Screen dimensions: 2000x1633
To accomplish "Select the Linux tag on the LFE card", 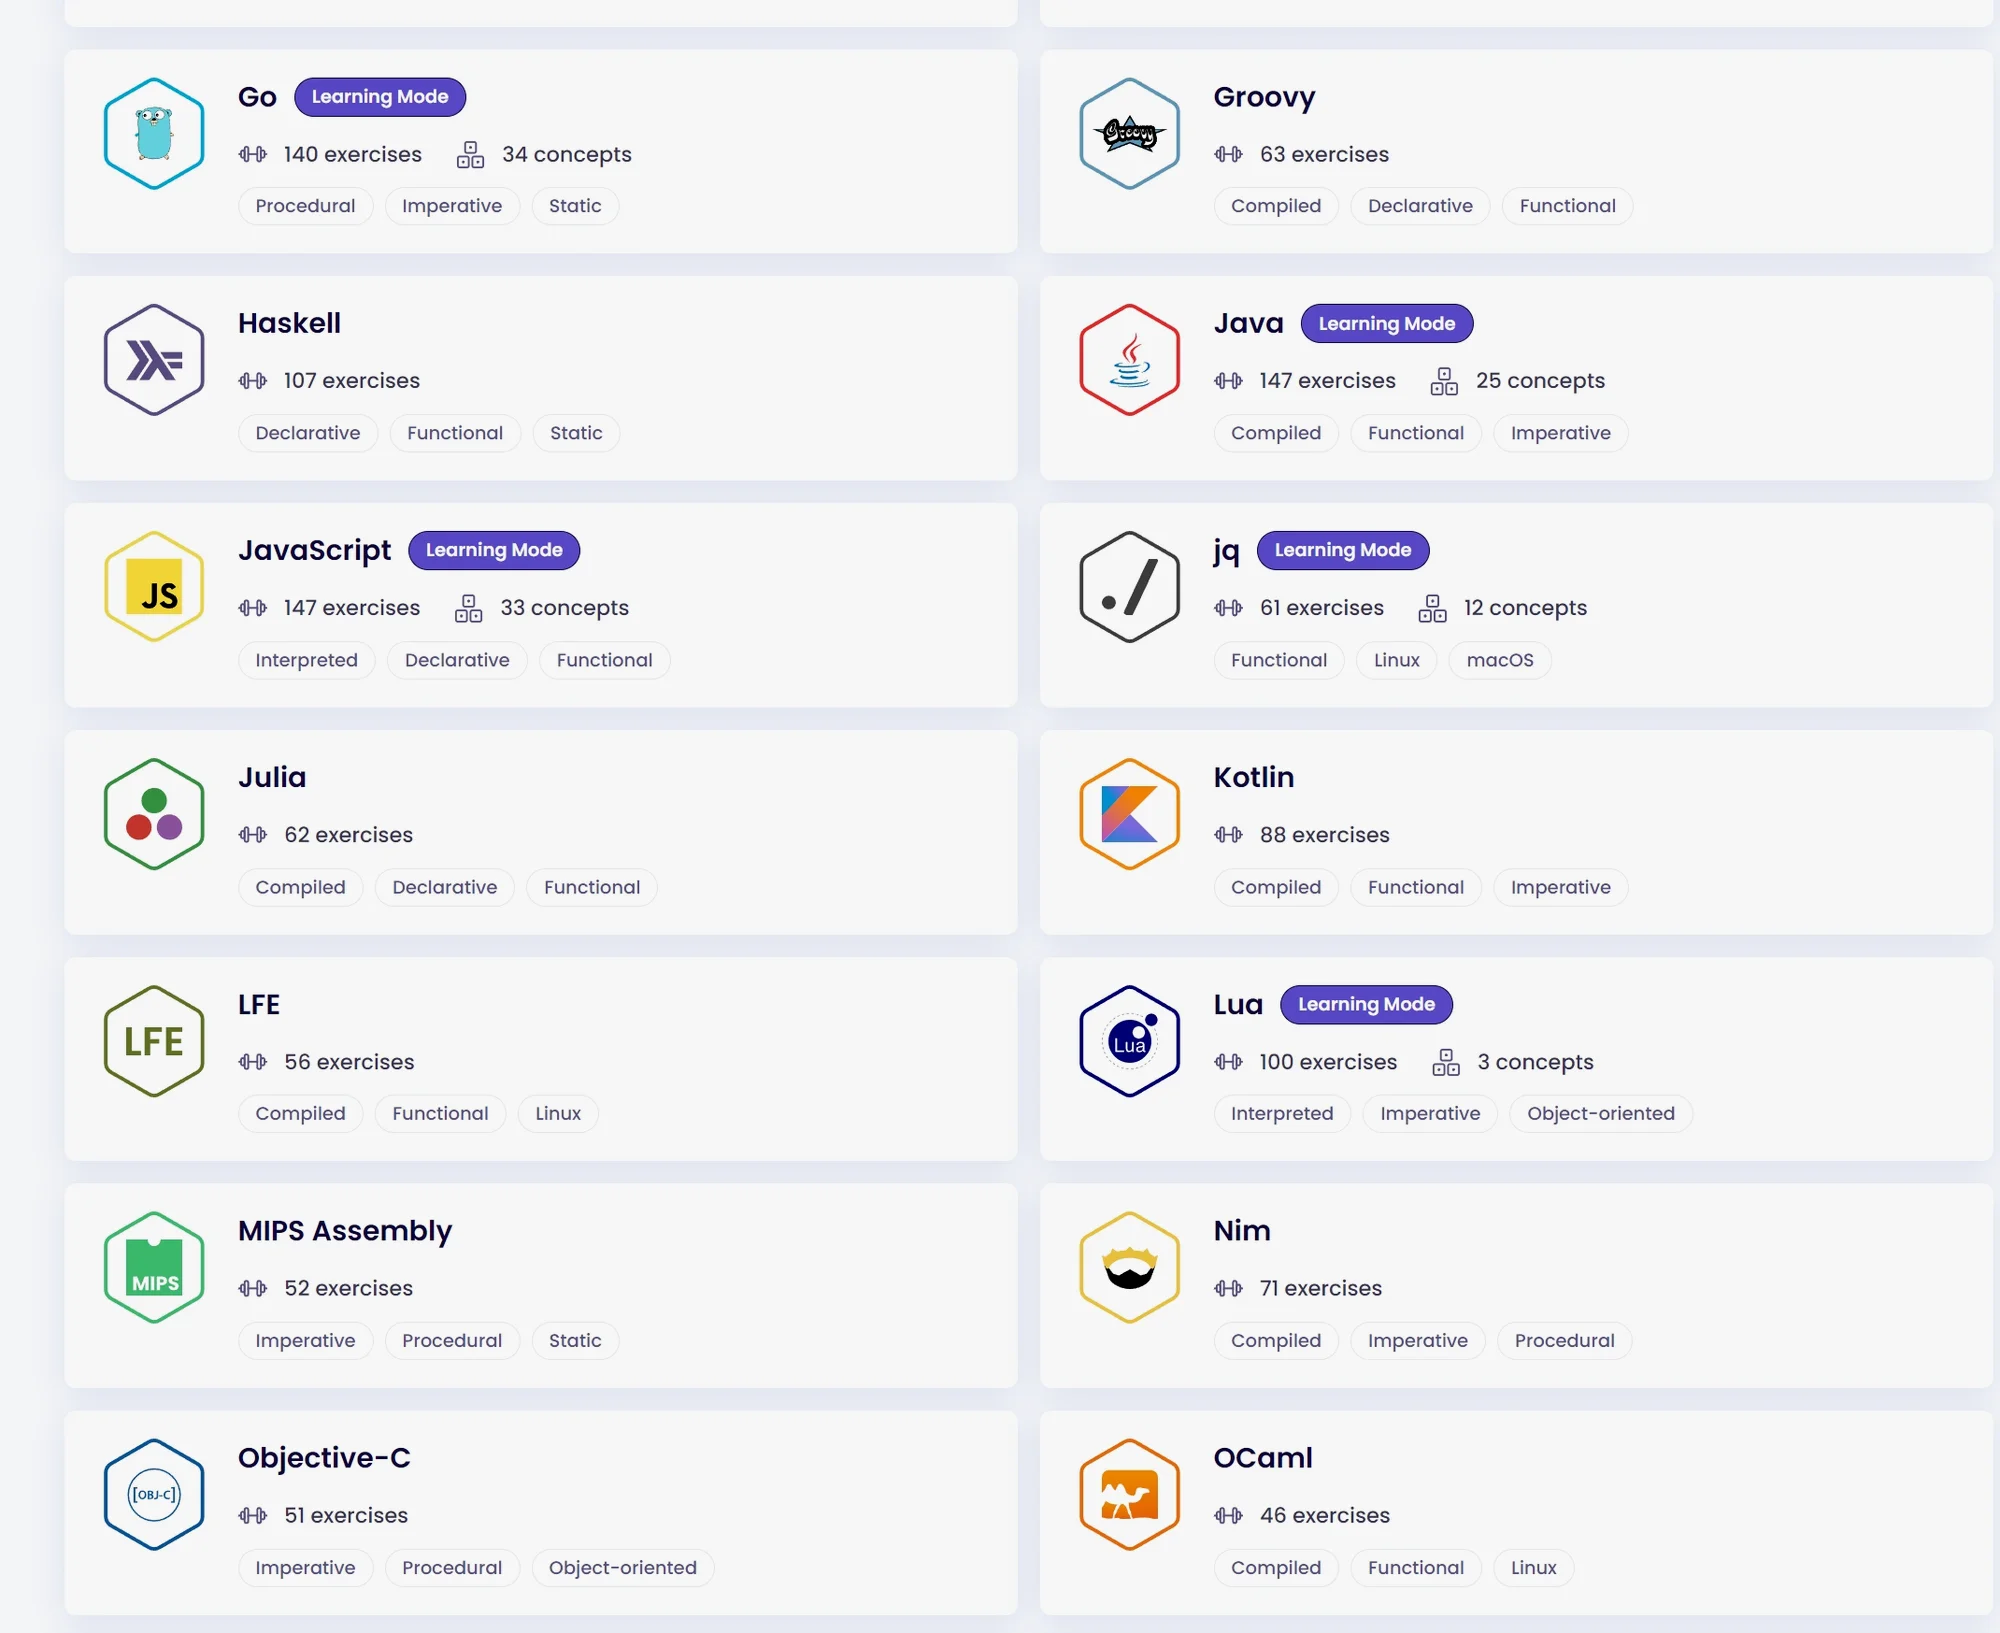I will point(558,1114).
